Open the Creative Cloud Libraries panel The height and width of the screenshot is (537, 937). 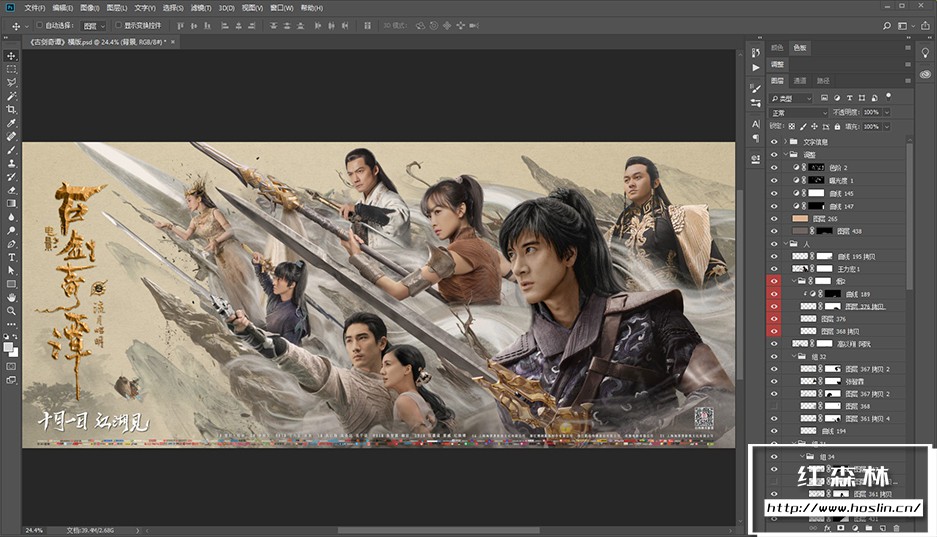pos(925,74)
